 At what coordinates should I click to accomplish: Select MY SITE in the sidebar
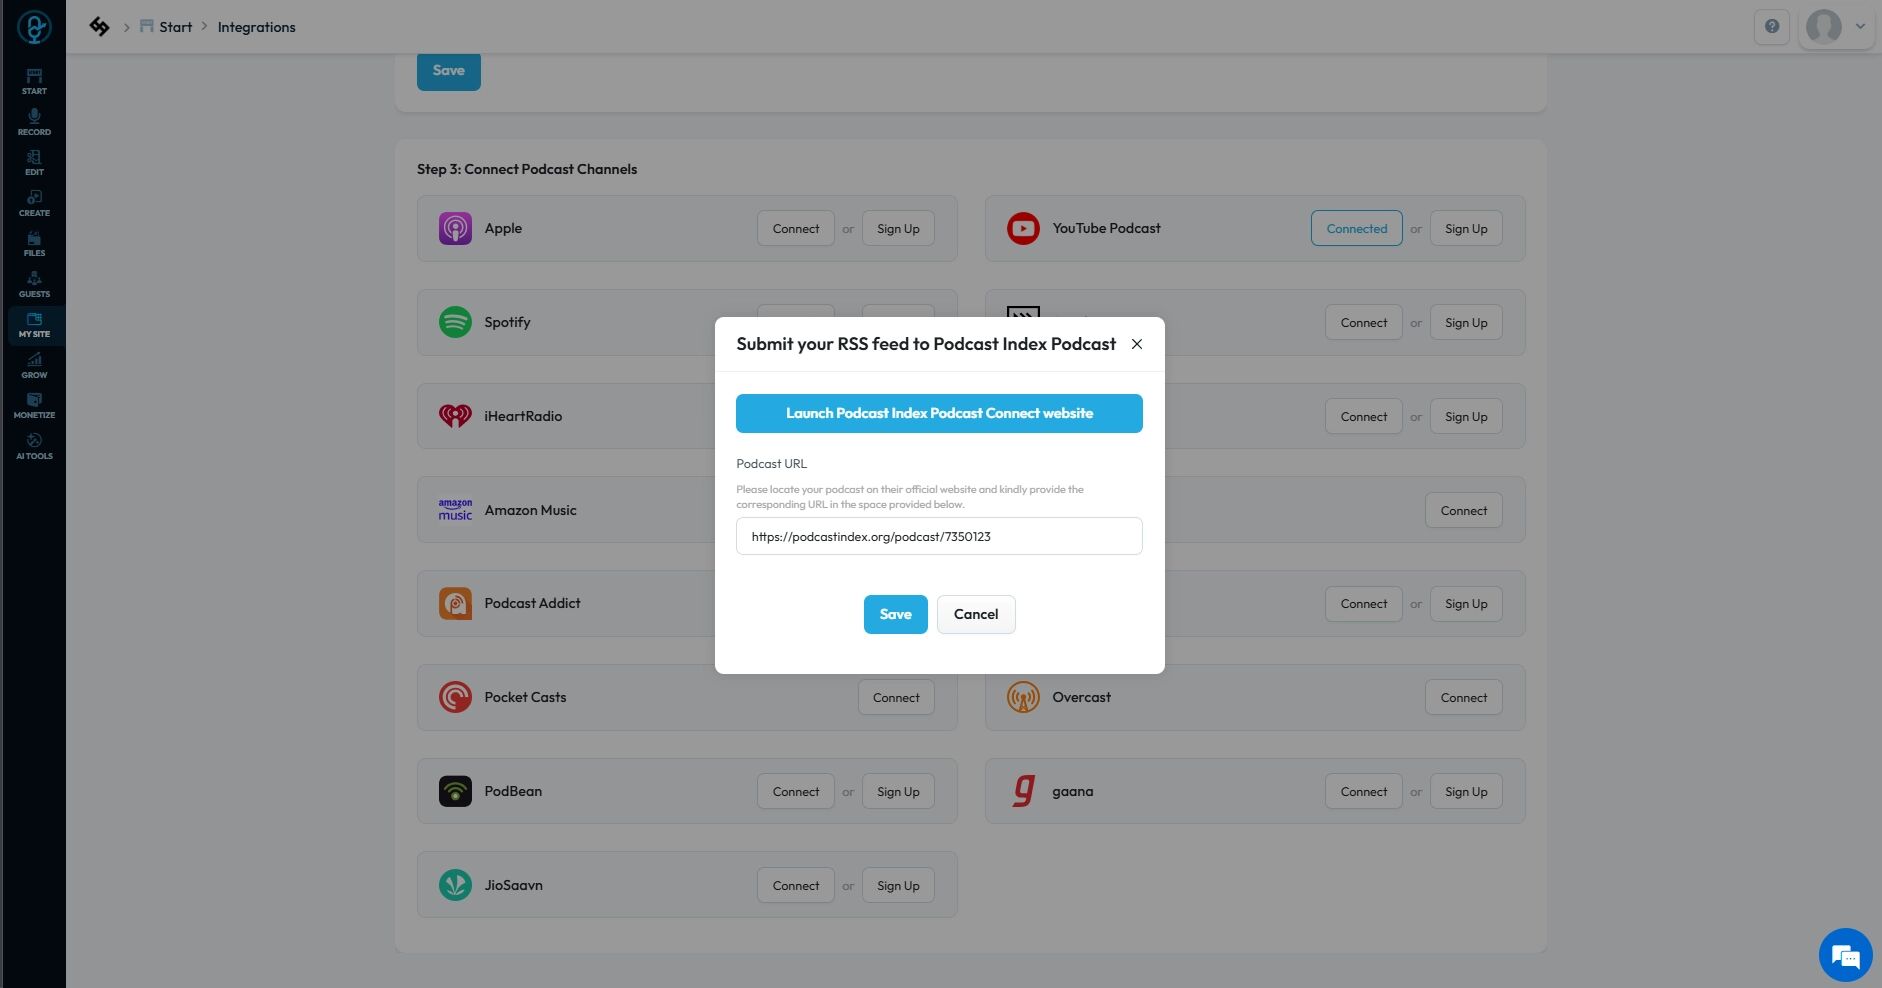click(34, 325)
